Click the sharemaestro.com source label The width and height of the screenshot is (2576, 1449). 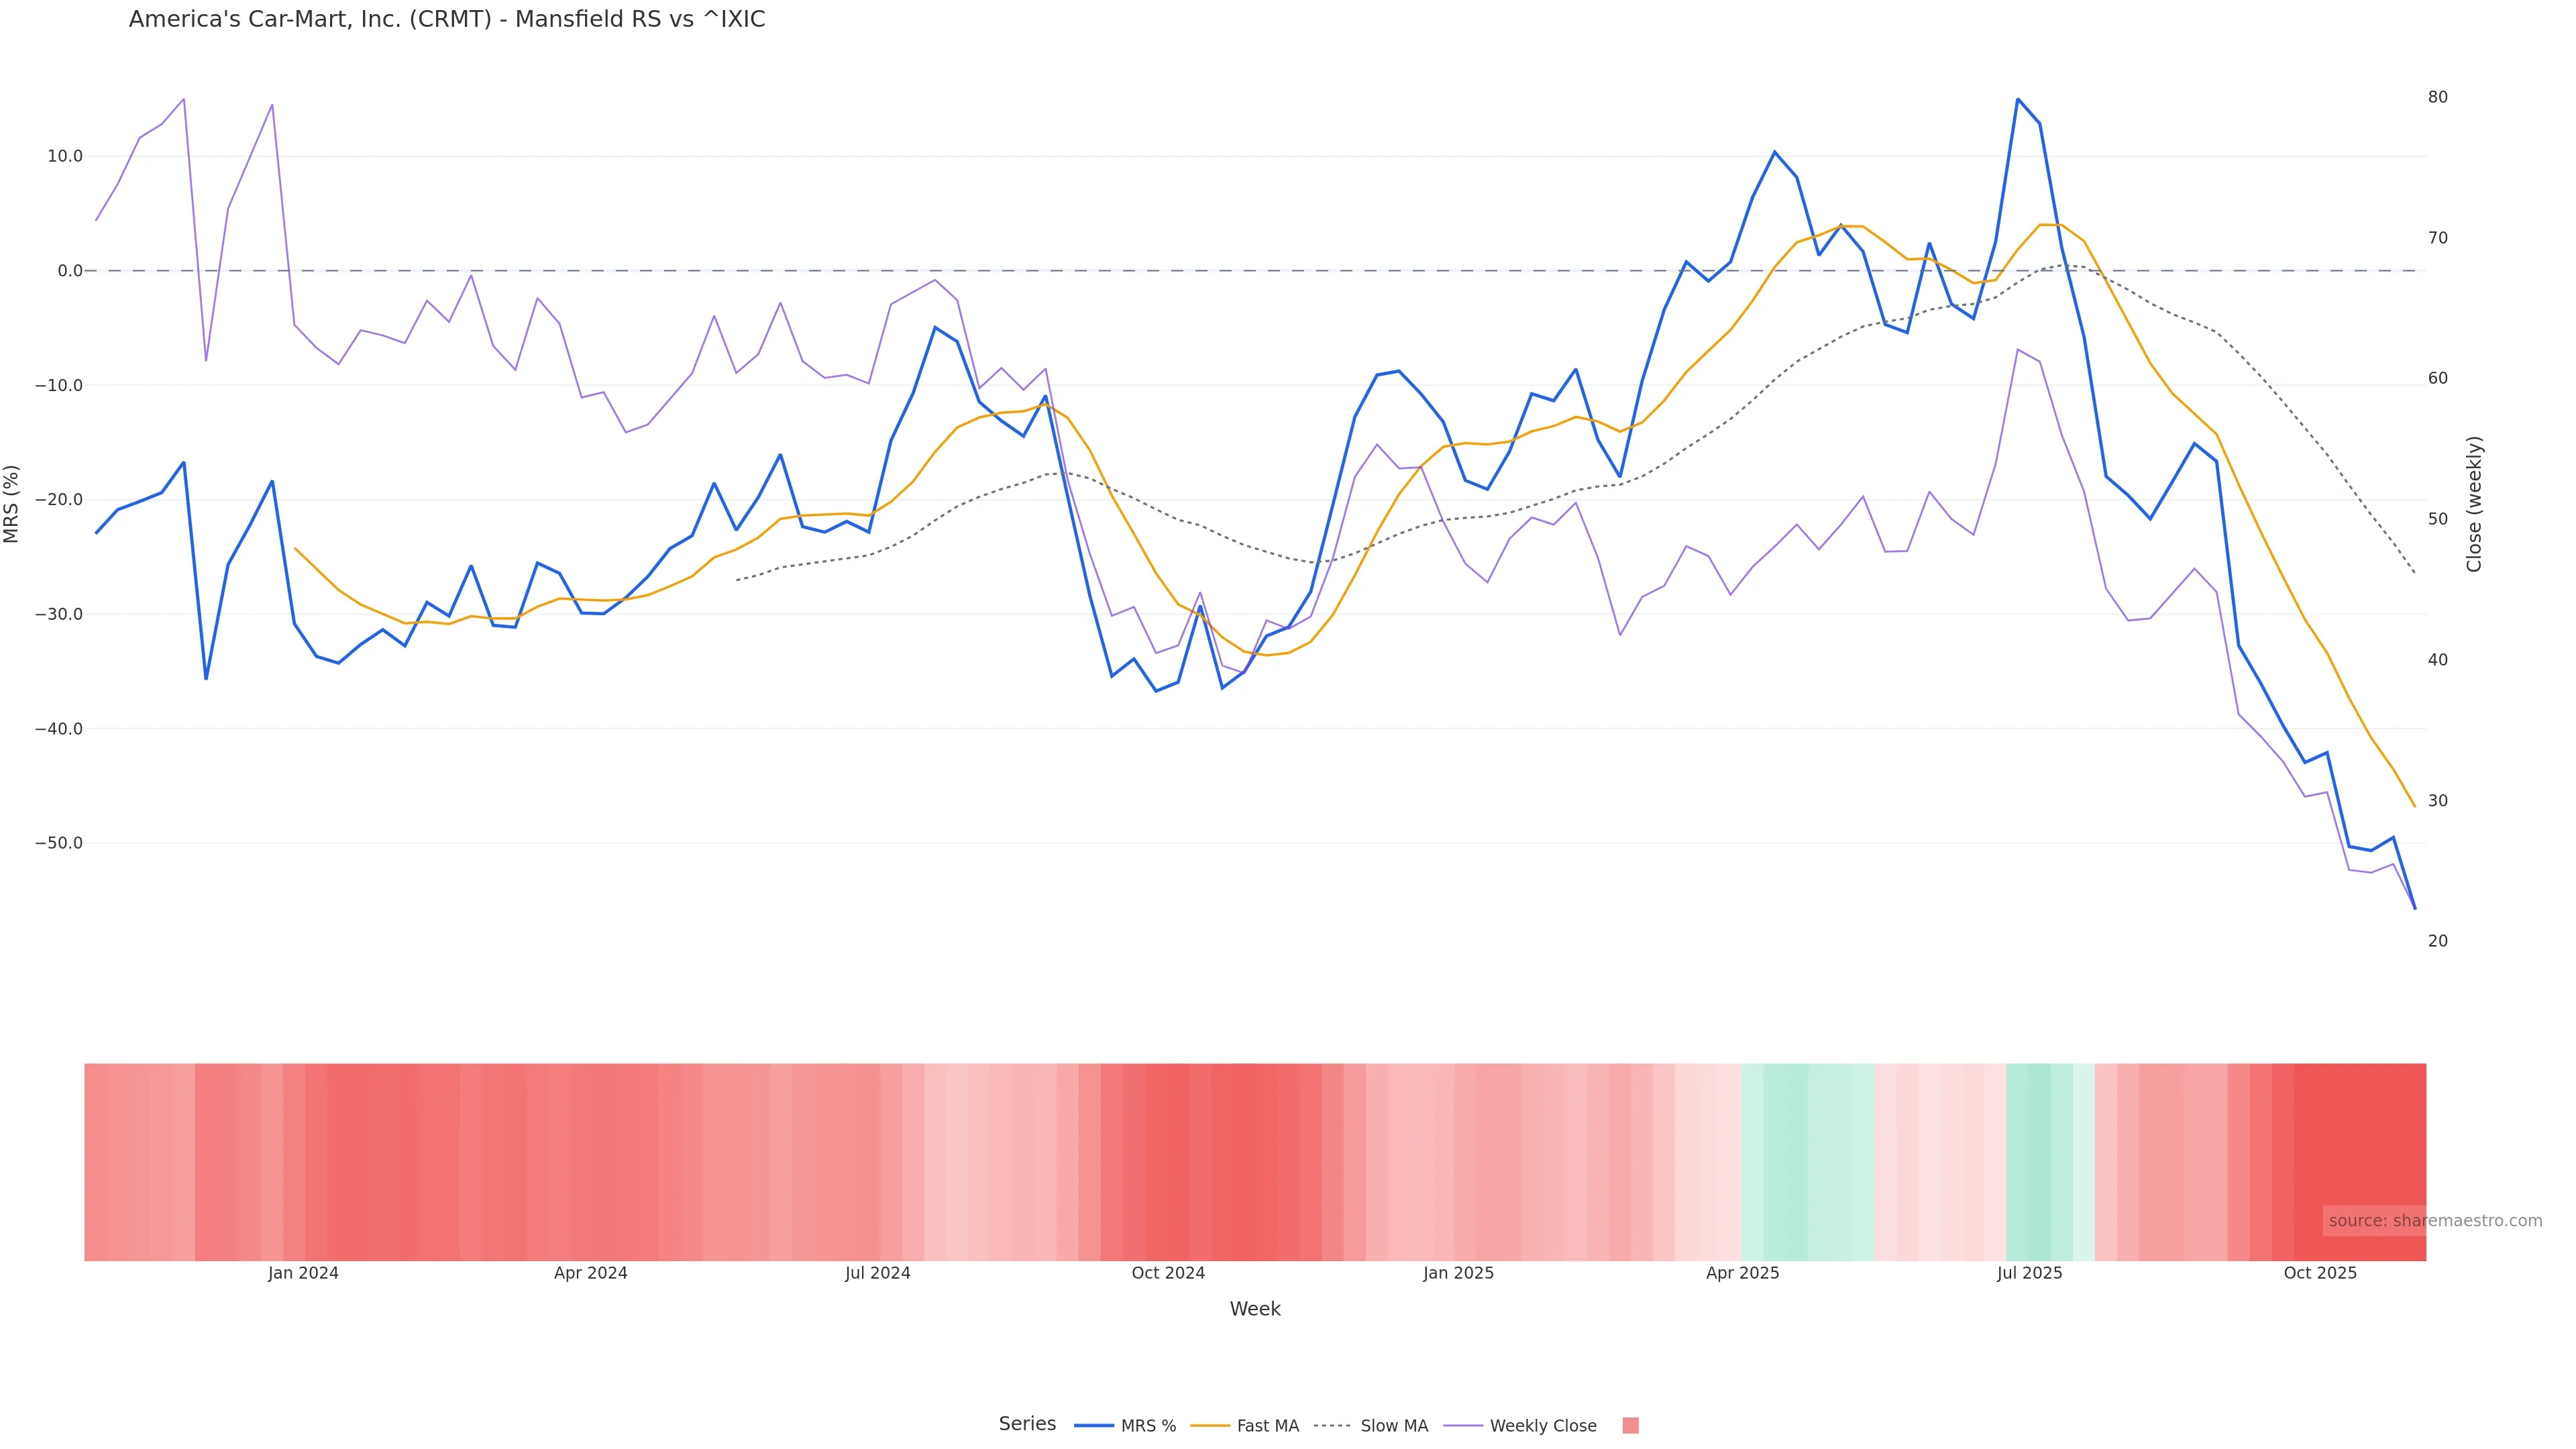2434,1221
